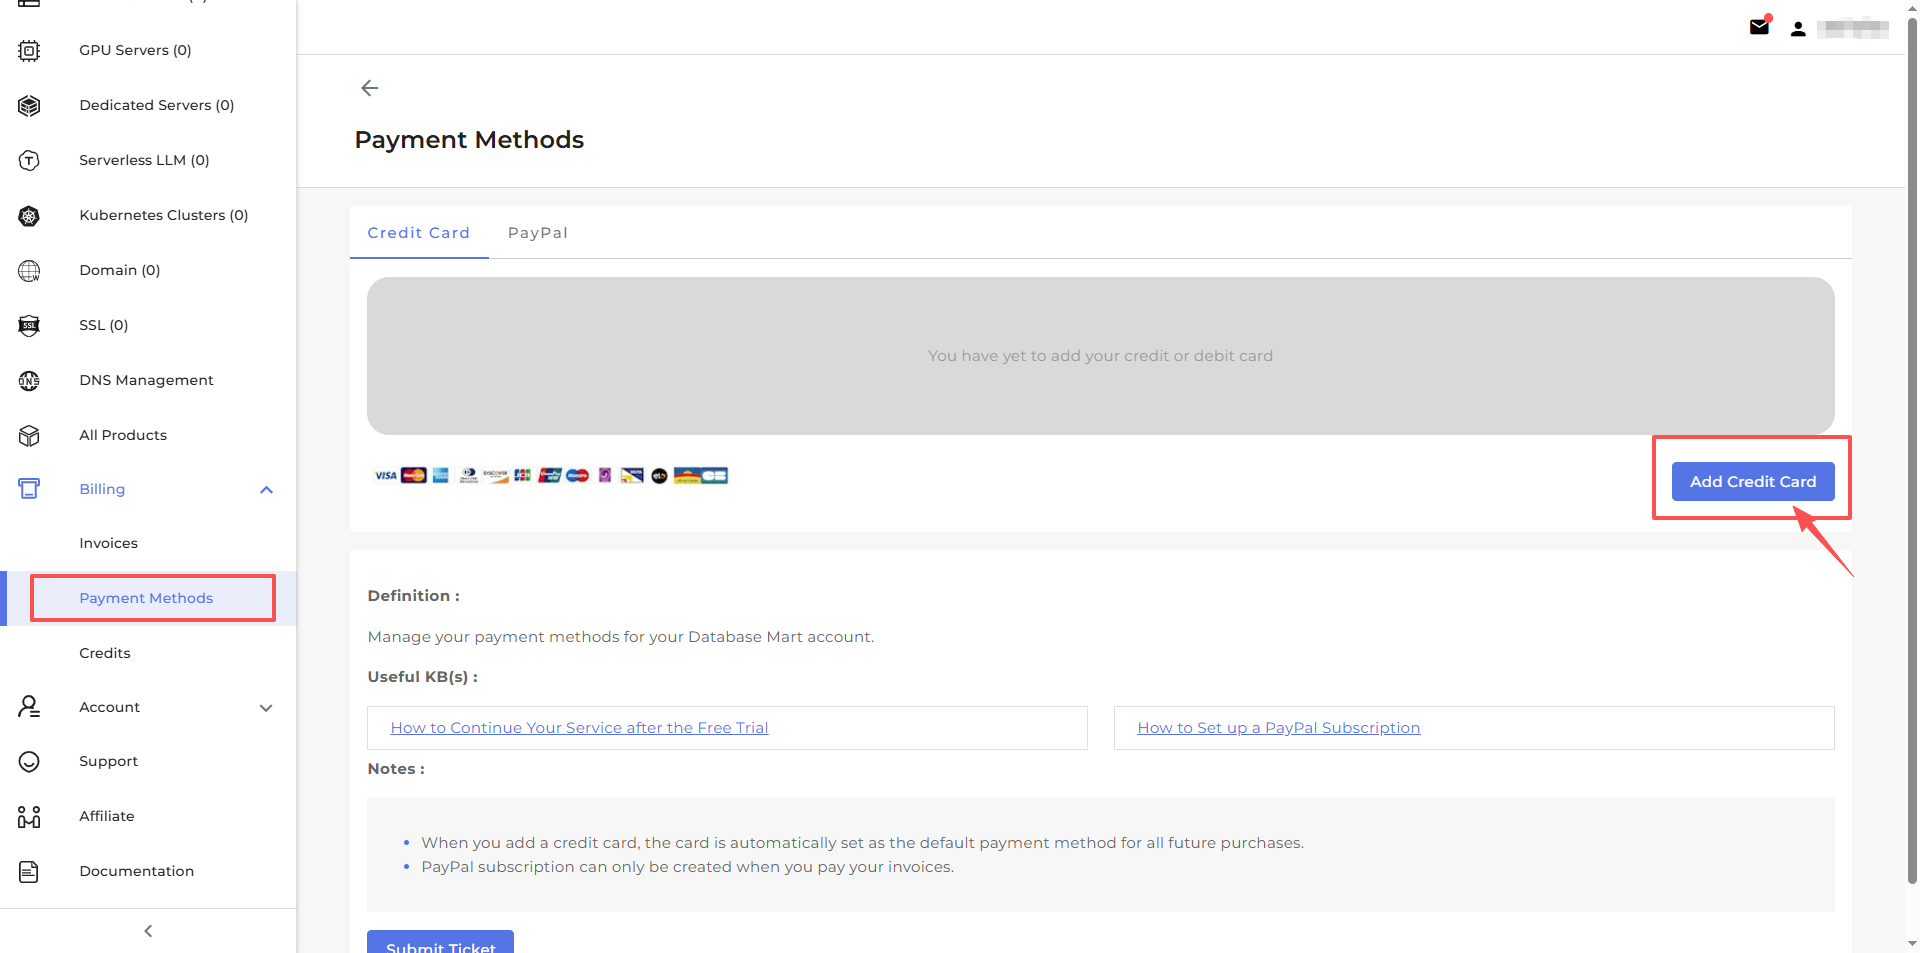The height and width of the screenshot is (953, 1920).
Task: Open Invoices in the Billing menu
Action: (108, 543)
